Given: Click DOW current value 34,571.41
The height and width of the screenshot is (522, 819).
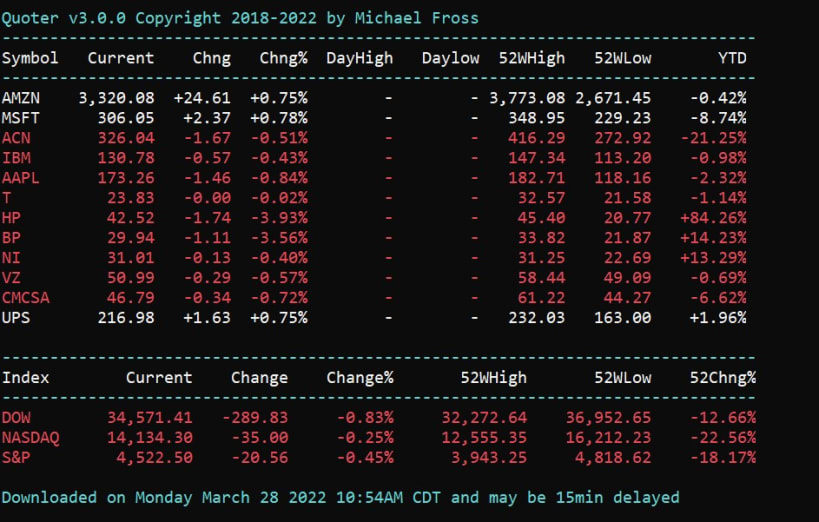Looking at the screenshot, I should click(x=149, y=418).
